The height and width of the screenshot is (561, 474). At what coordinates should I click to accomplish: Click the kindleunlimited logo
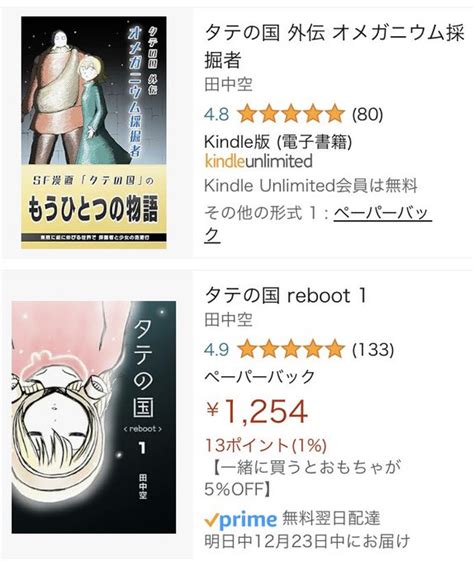[258, 161]
